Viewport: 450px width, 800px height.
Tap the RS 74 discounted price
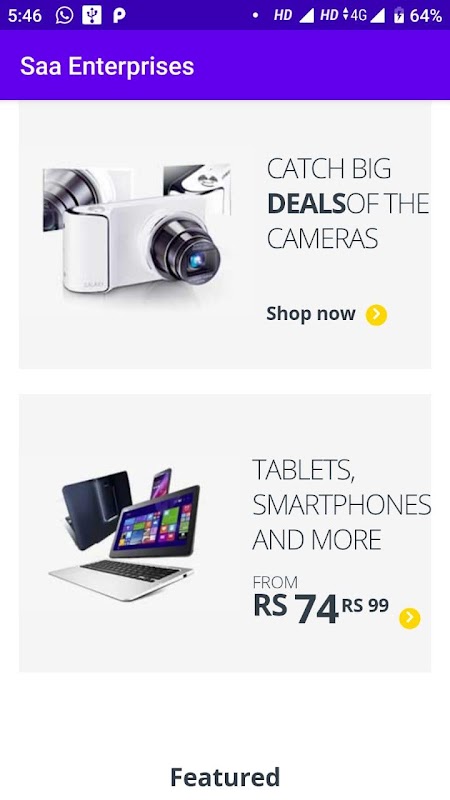tap(296, 608)
